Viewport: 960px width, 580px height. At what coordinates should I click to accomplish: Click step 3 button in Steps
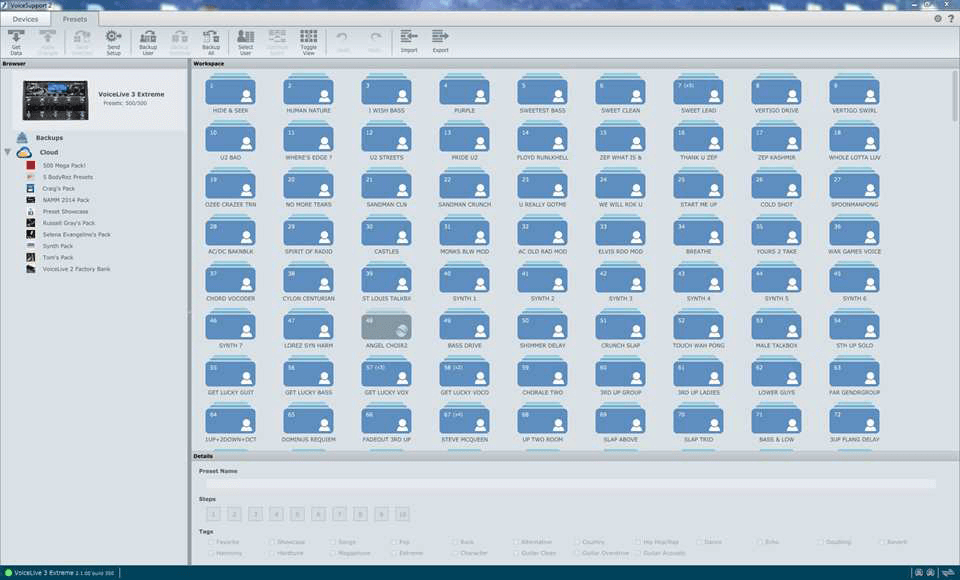coord(255,514)
